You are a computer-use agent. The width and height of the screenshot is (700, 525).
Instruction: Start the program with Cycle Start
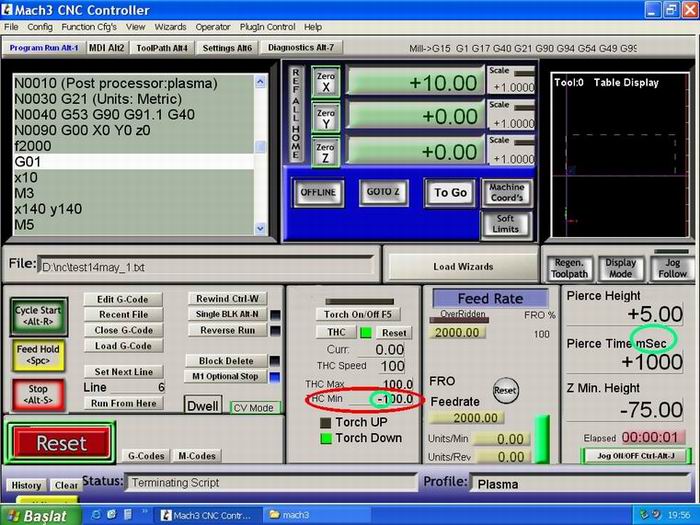[x=39, y=316]
